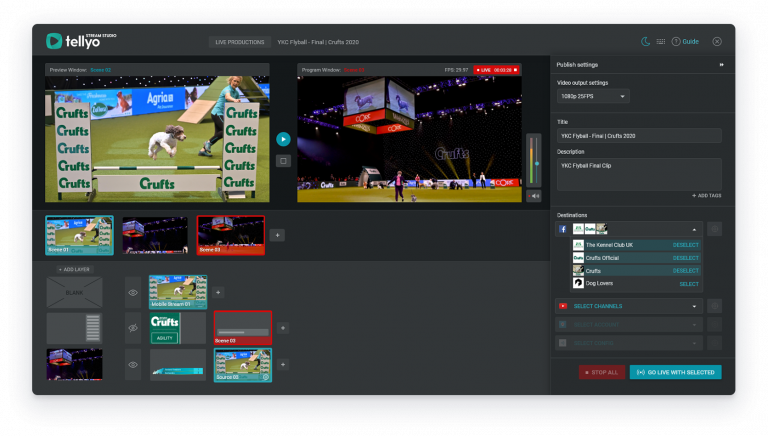
Task: Toggle visibility of lower-third graphic layer
Action: pyautogui.click(x=133, y=364)
